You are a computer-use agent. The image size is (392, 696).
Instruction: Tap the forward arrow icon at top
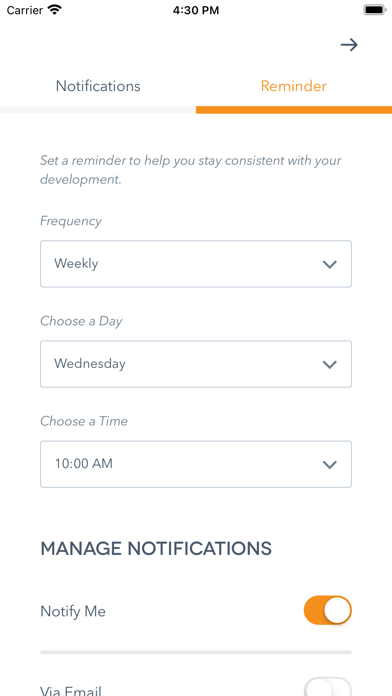click(349, 45)
